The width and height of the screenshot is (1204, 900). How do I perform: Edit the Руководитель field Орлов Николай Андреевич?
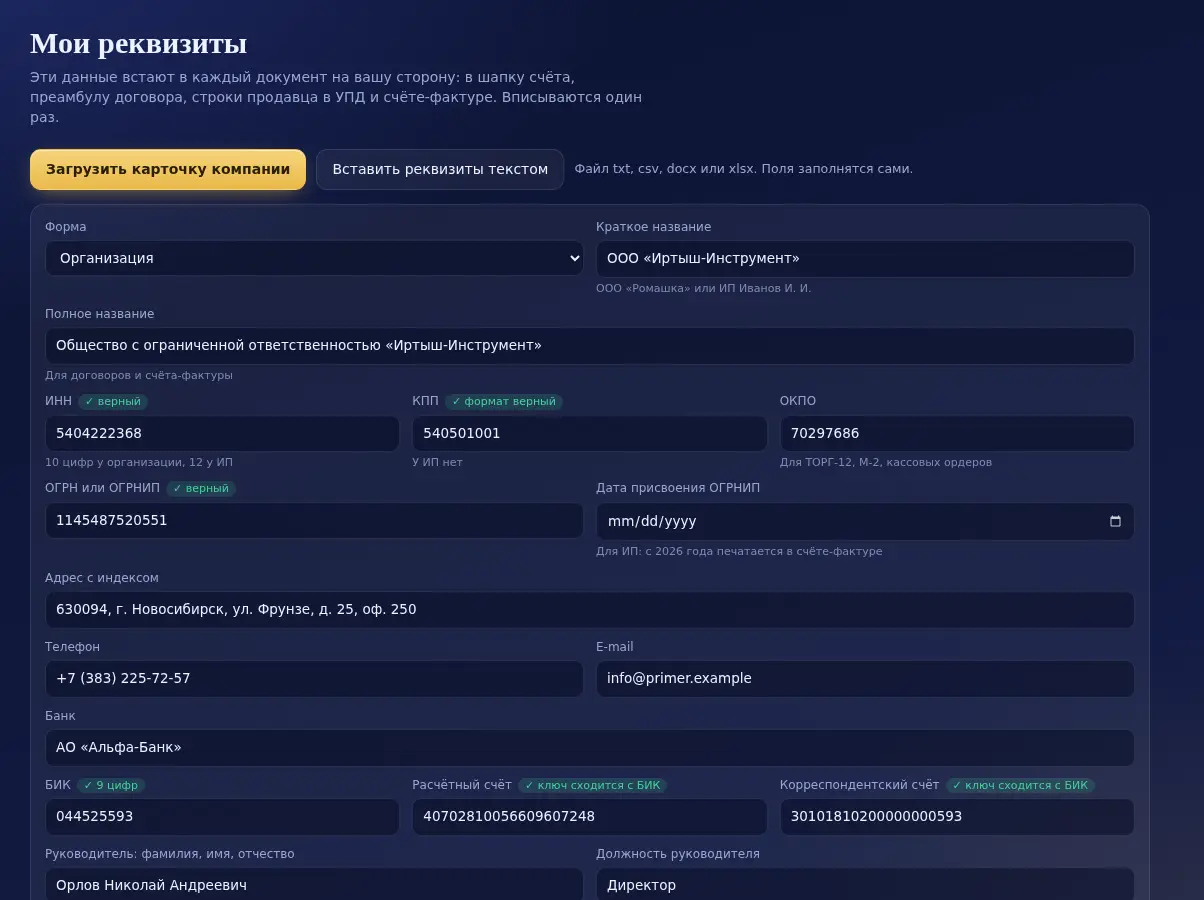coord(314,885)
